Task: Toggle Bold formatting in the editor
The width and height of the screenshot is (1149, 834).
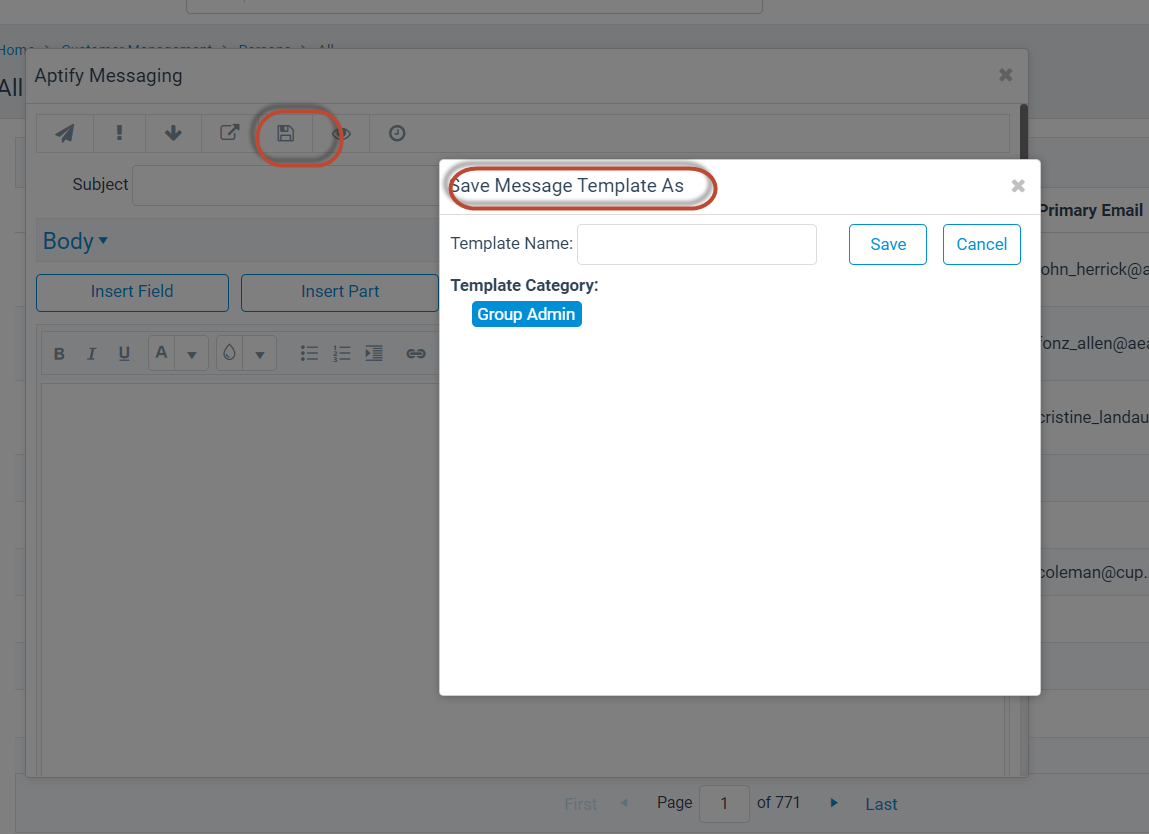Action: 59,354
